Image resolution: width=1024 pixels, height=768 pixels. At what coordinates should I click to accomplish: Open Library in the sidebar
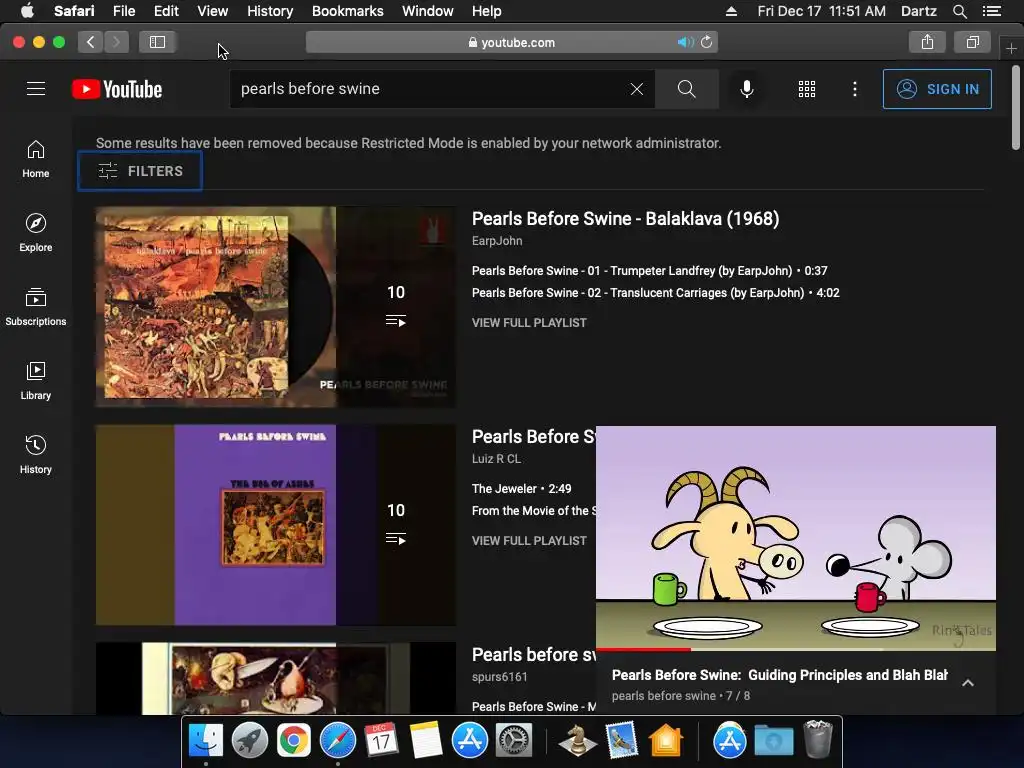[36, 380]
